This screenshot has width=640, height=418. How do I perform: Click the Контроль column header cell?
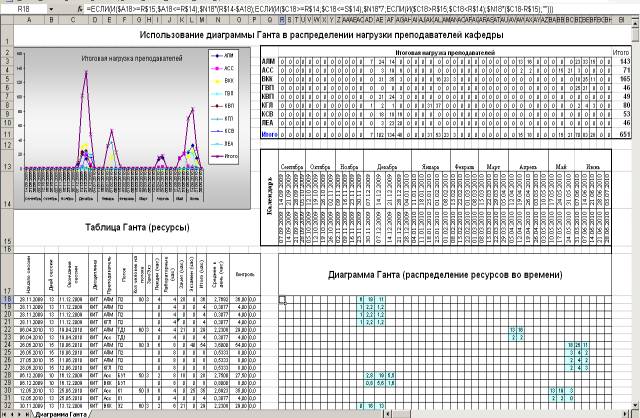click(245, 274)
